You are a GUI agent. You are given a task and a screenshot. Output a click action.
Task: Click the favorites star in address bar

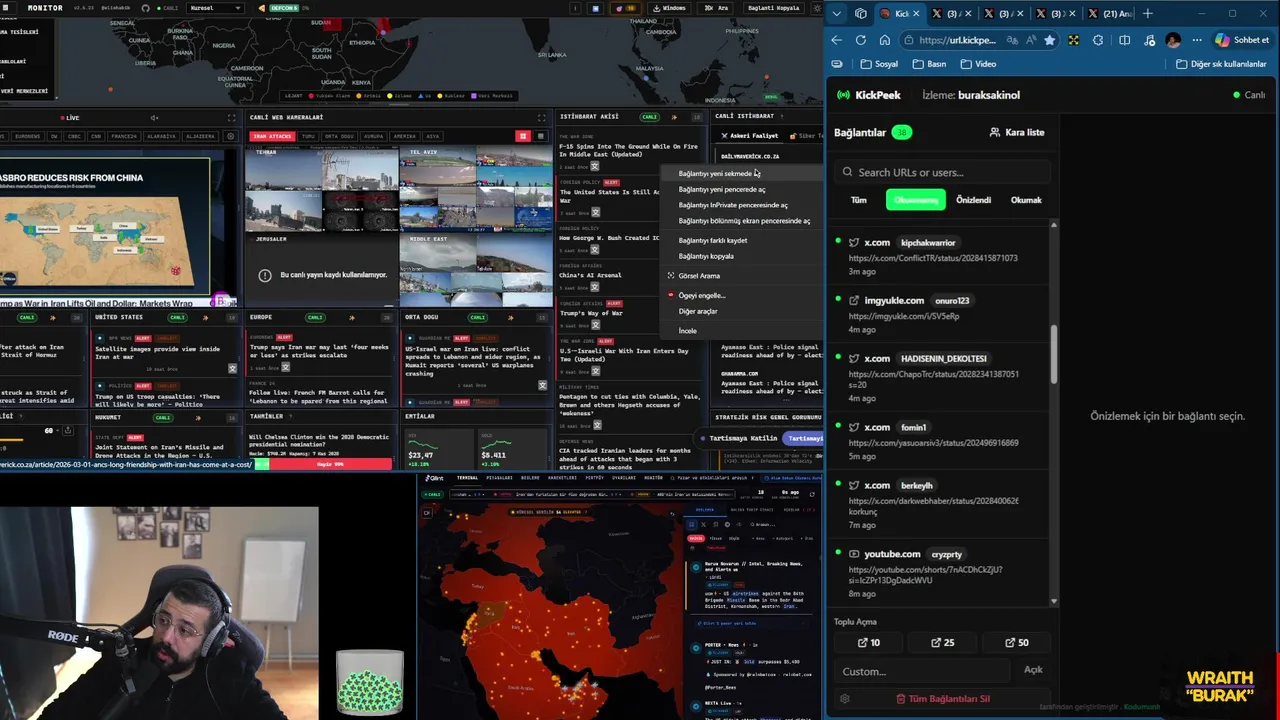coord(1049,40)
